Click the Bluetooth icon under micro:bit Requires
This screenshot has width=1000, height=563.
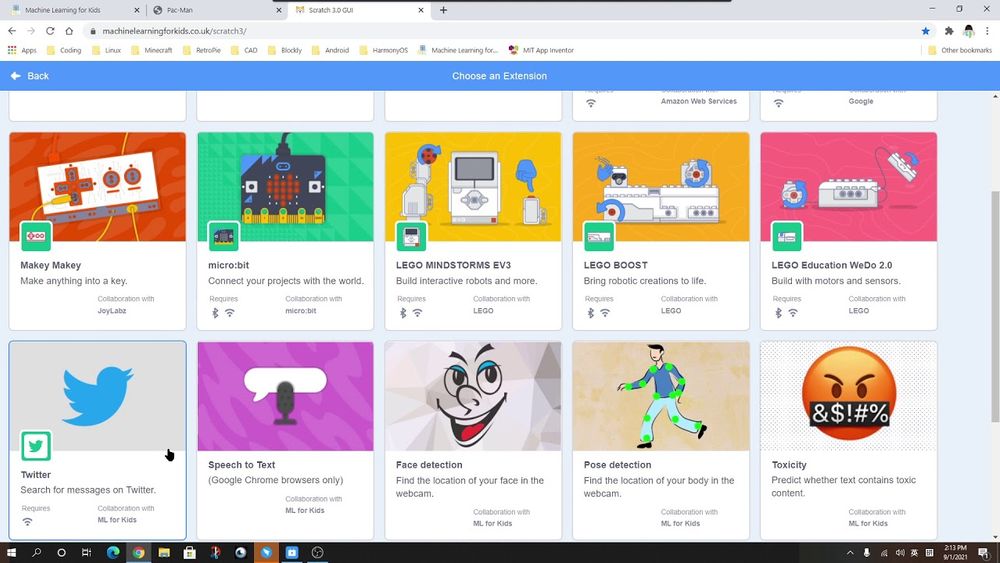click(x=215, y=313)
